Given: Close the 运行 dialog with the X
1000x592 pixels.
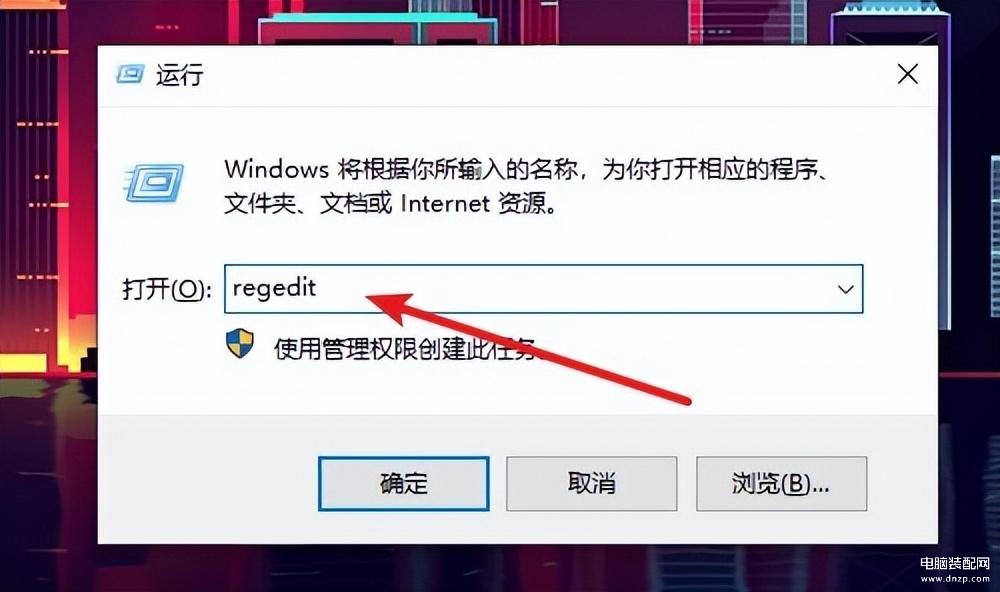Looking at the screenshot, I should point(908,74).
